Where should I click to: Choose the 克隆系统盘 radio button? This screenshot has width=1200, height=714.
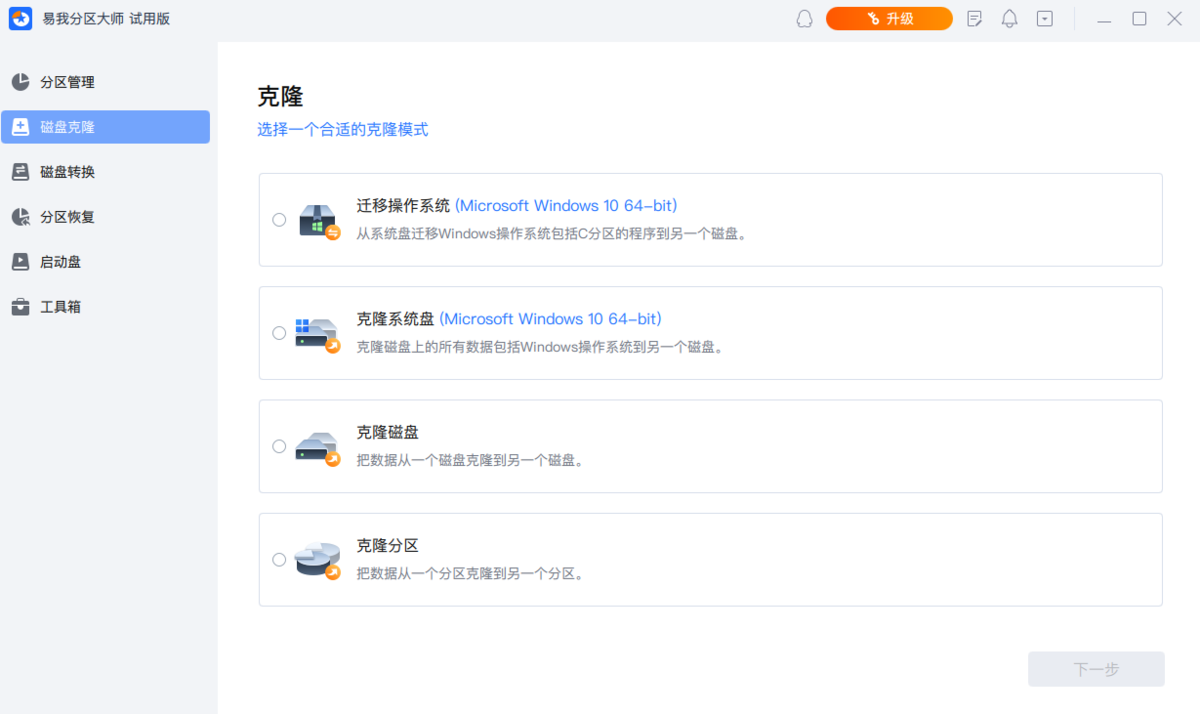(279, 333)
